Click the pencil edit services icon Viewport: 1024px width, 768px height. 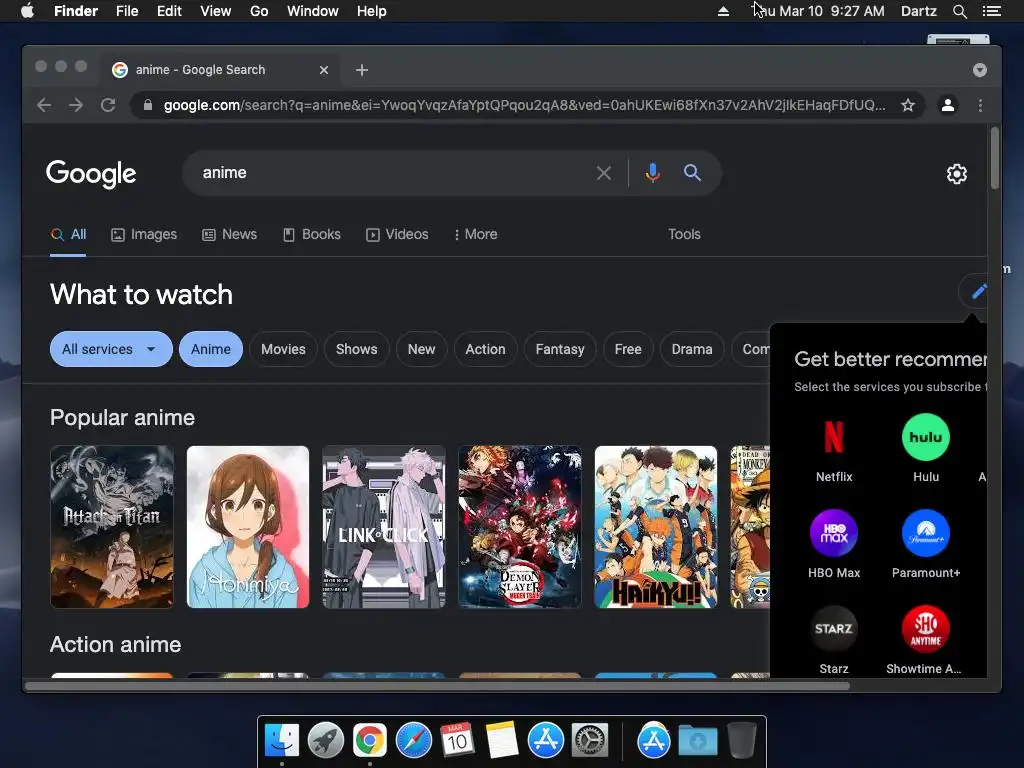click(x=978, y=291)
